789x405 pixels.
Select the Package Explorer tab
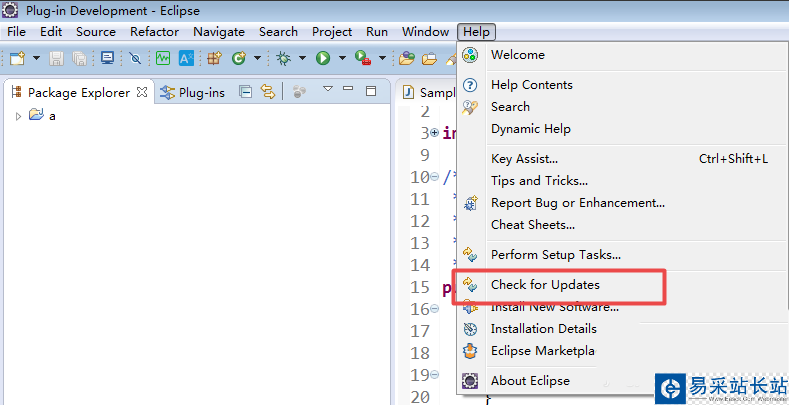[x=79, y=93]
